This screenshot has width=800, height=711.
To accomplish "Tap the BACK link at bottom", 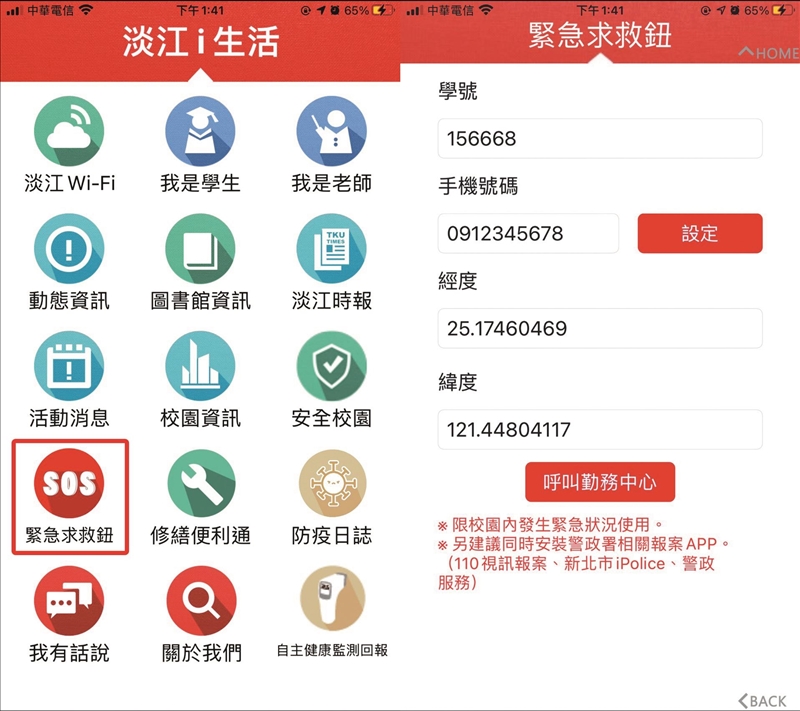I will (762, 700).
